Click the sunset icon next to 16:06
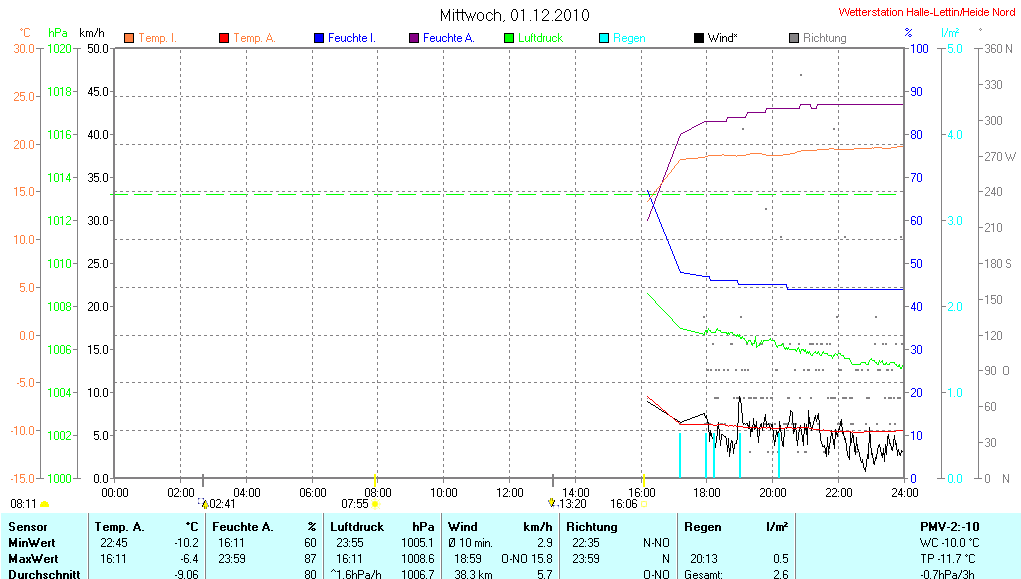Viewport: 1021px width, 579px height. [644, 504]
